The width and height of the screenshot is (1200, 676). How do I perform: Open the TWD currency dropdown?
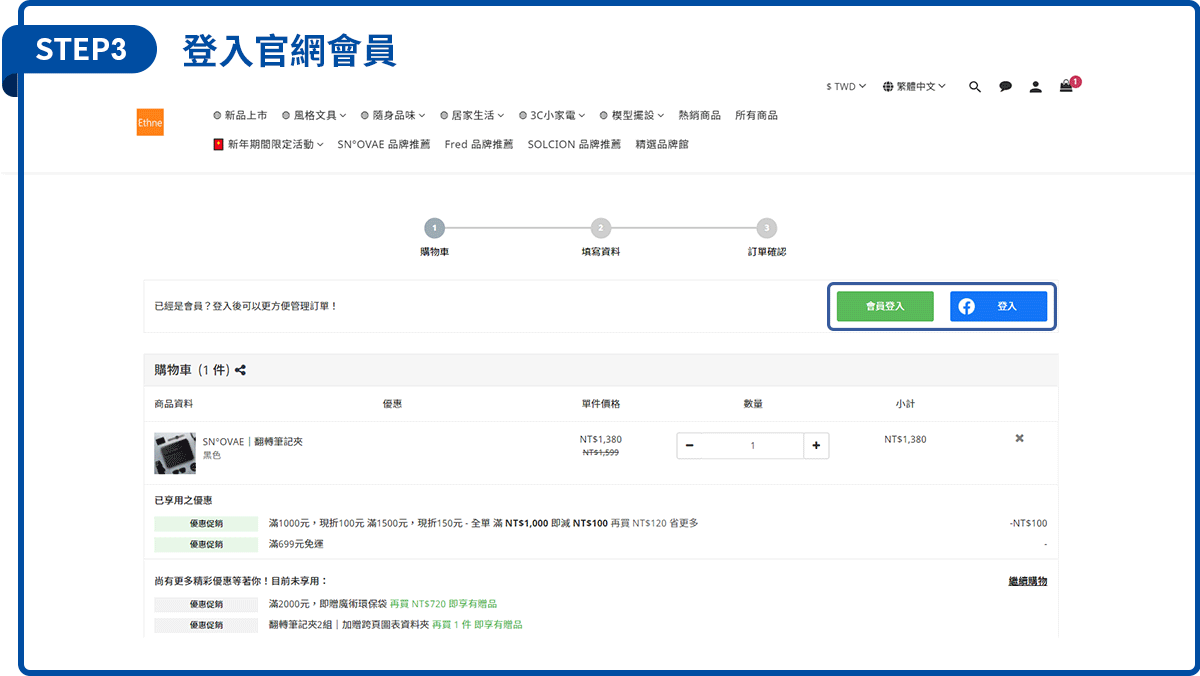point(846,87)
